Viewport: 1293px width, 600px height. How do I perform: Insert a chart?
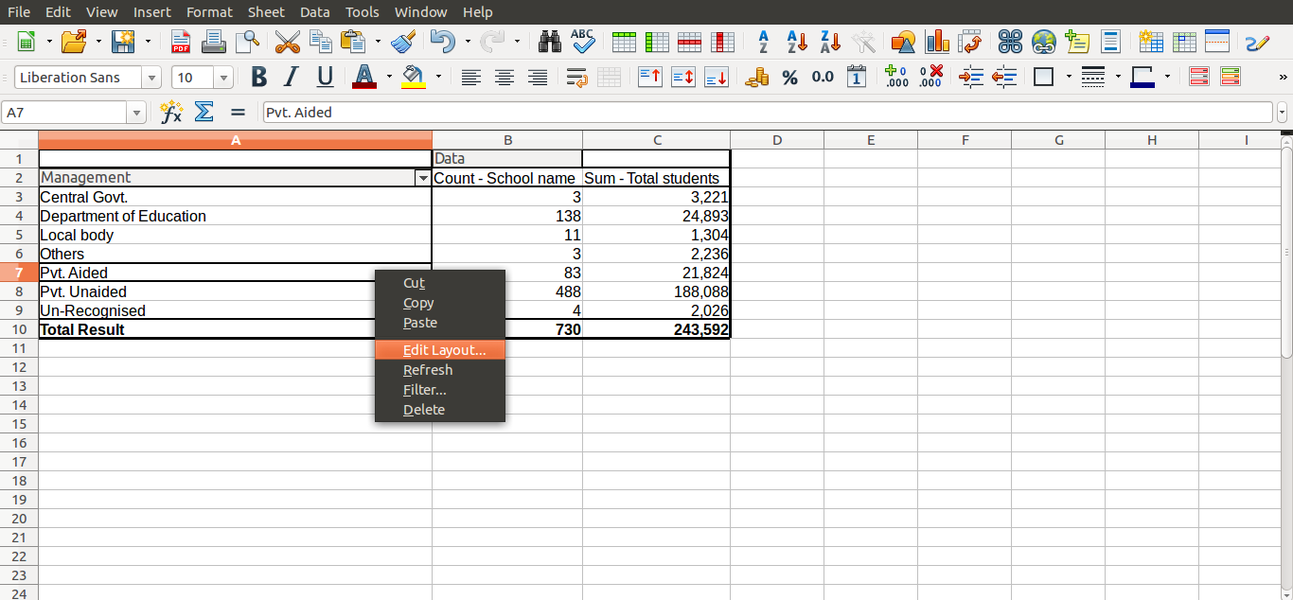936,42
